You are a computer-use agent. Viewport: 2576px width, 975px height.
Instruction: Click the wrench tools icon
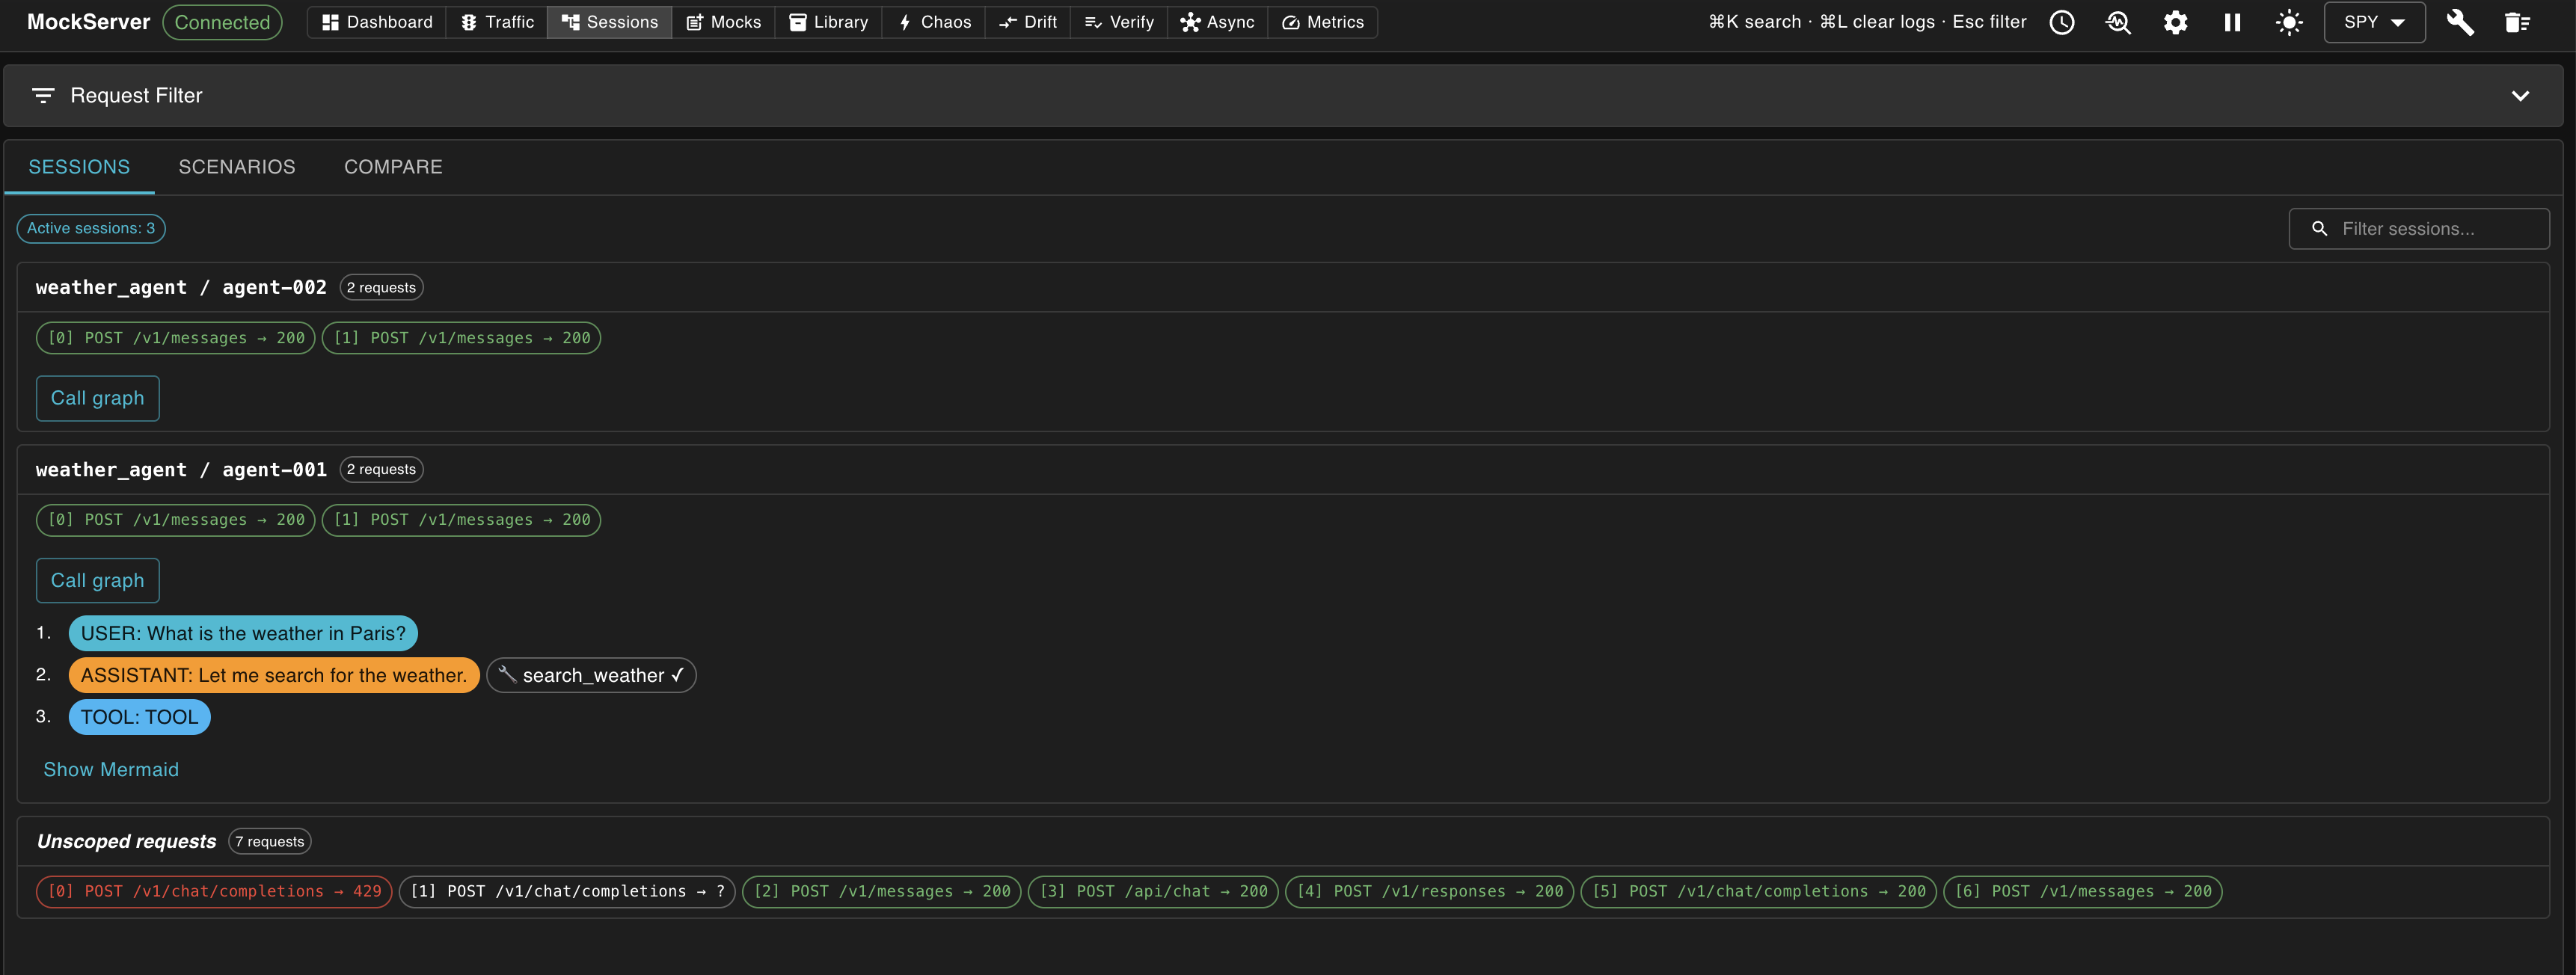pyautogui.click(x=2460, y=23)
